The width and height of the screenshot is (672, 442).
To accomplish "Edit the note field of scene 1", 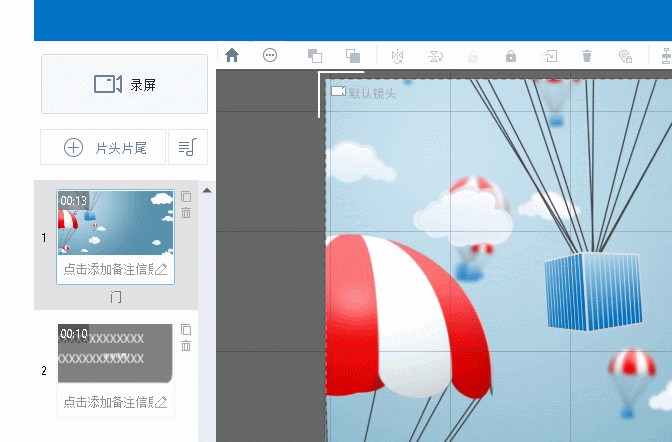I will 108,270.
